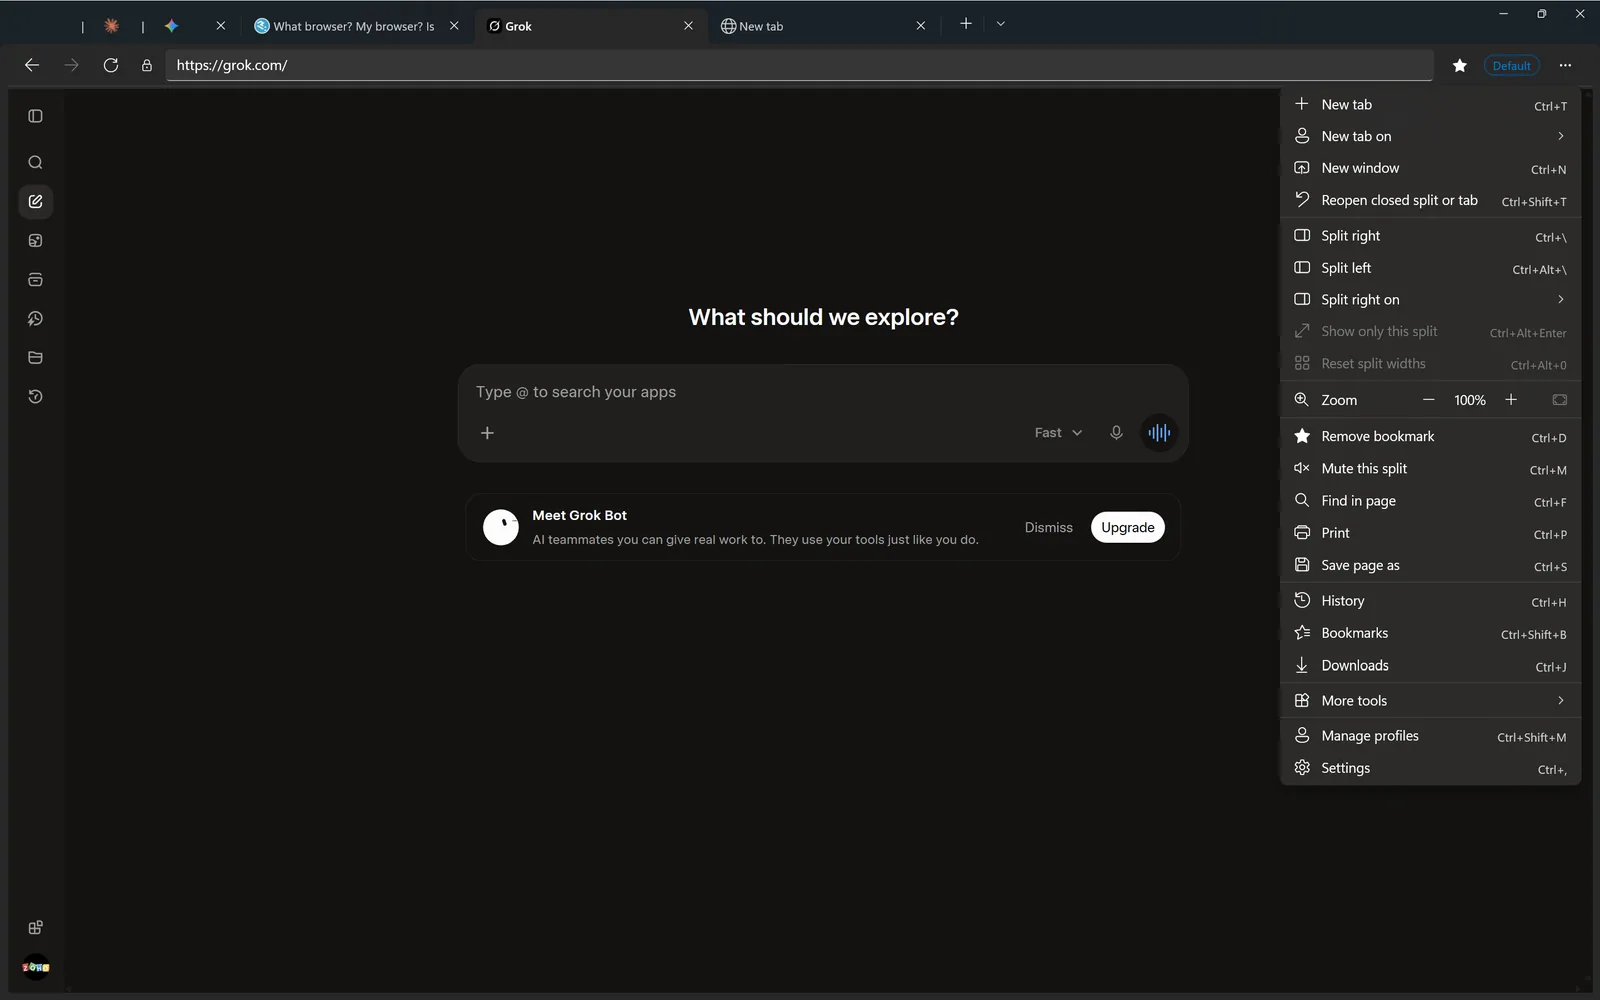Add attachment with plus icon in prompt
Screen dimensions: 1600x1000
pos(487,433)
